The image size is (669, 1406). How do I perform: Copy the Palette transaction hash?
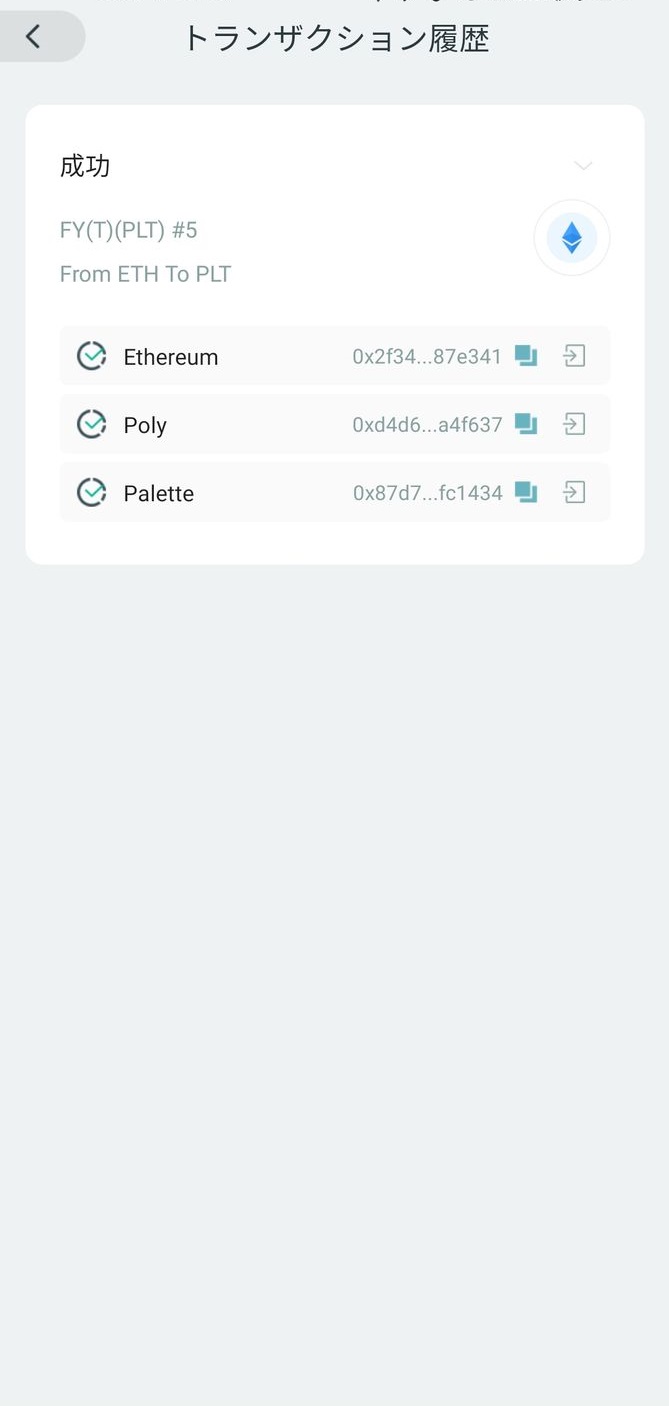tap(525, 492)
